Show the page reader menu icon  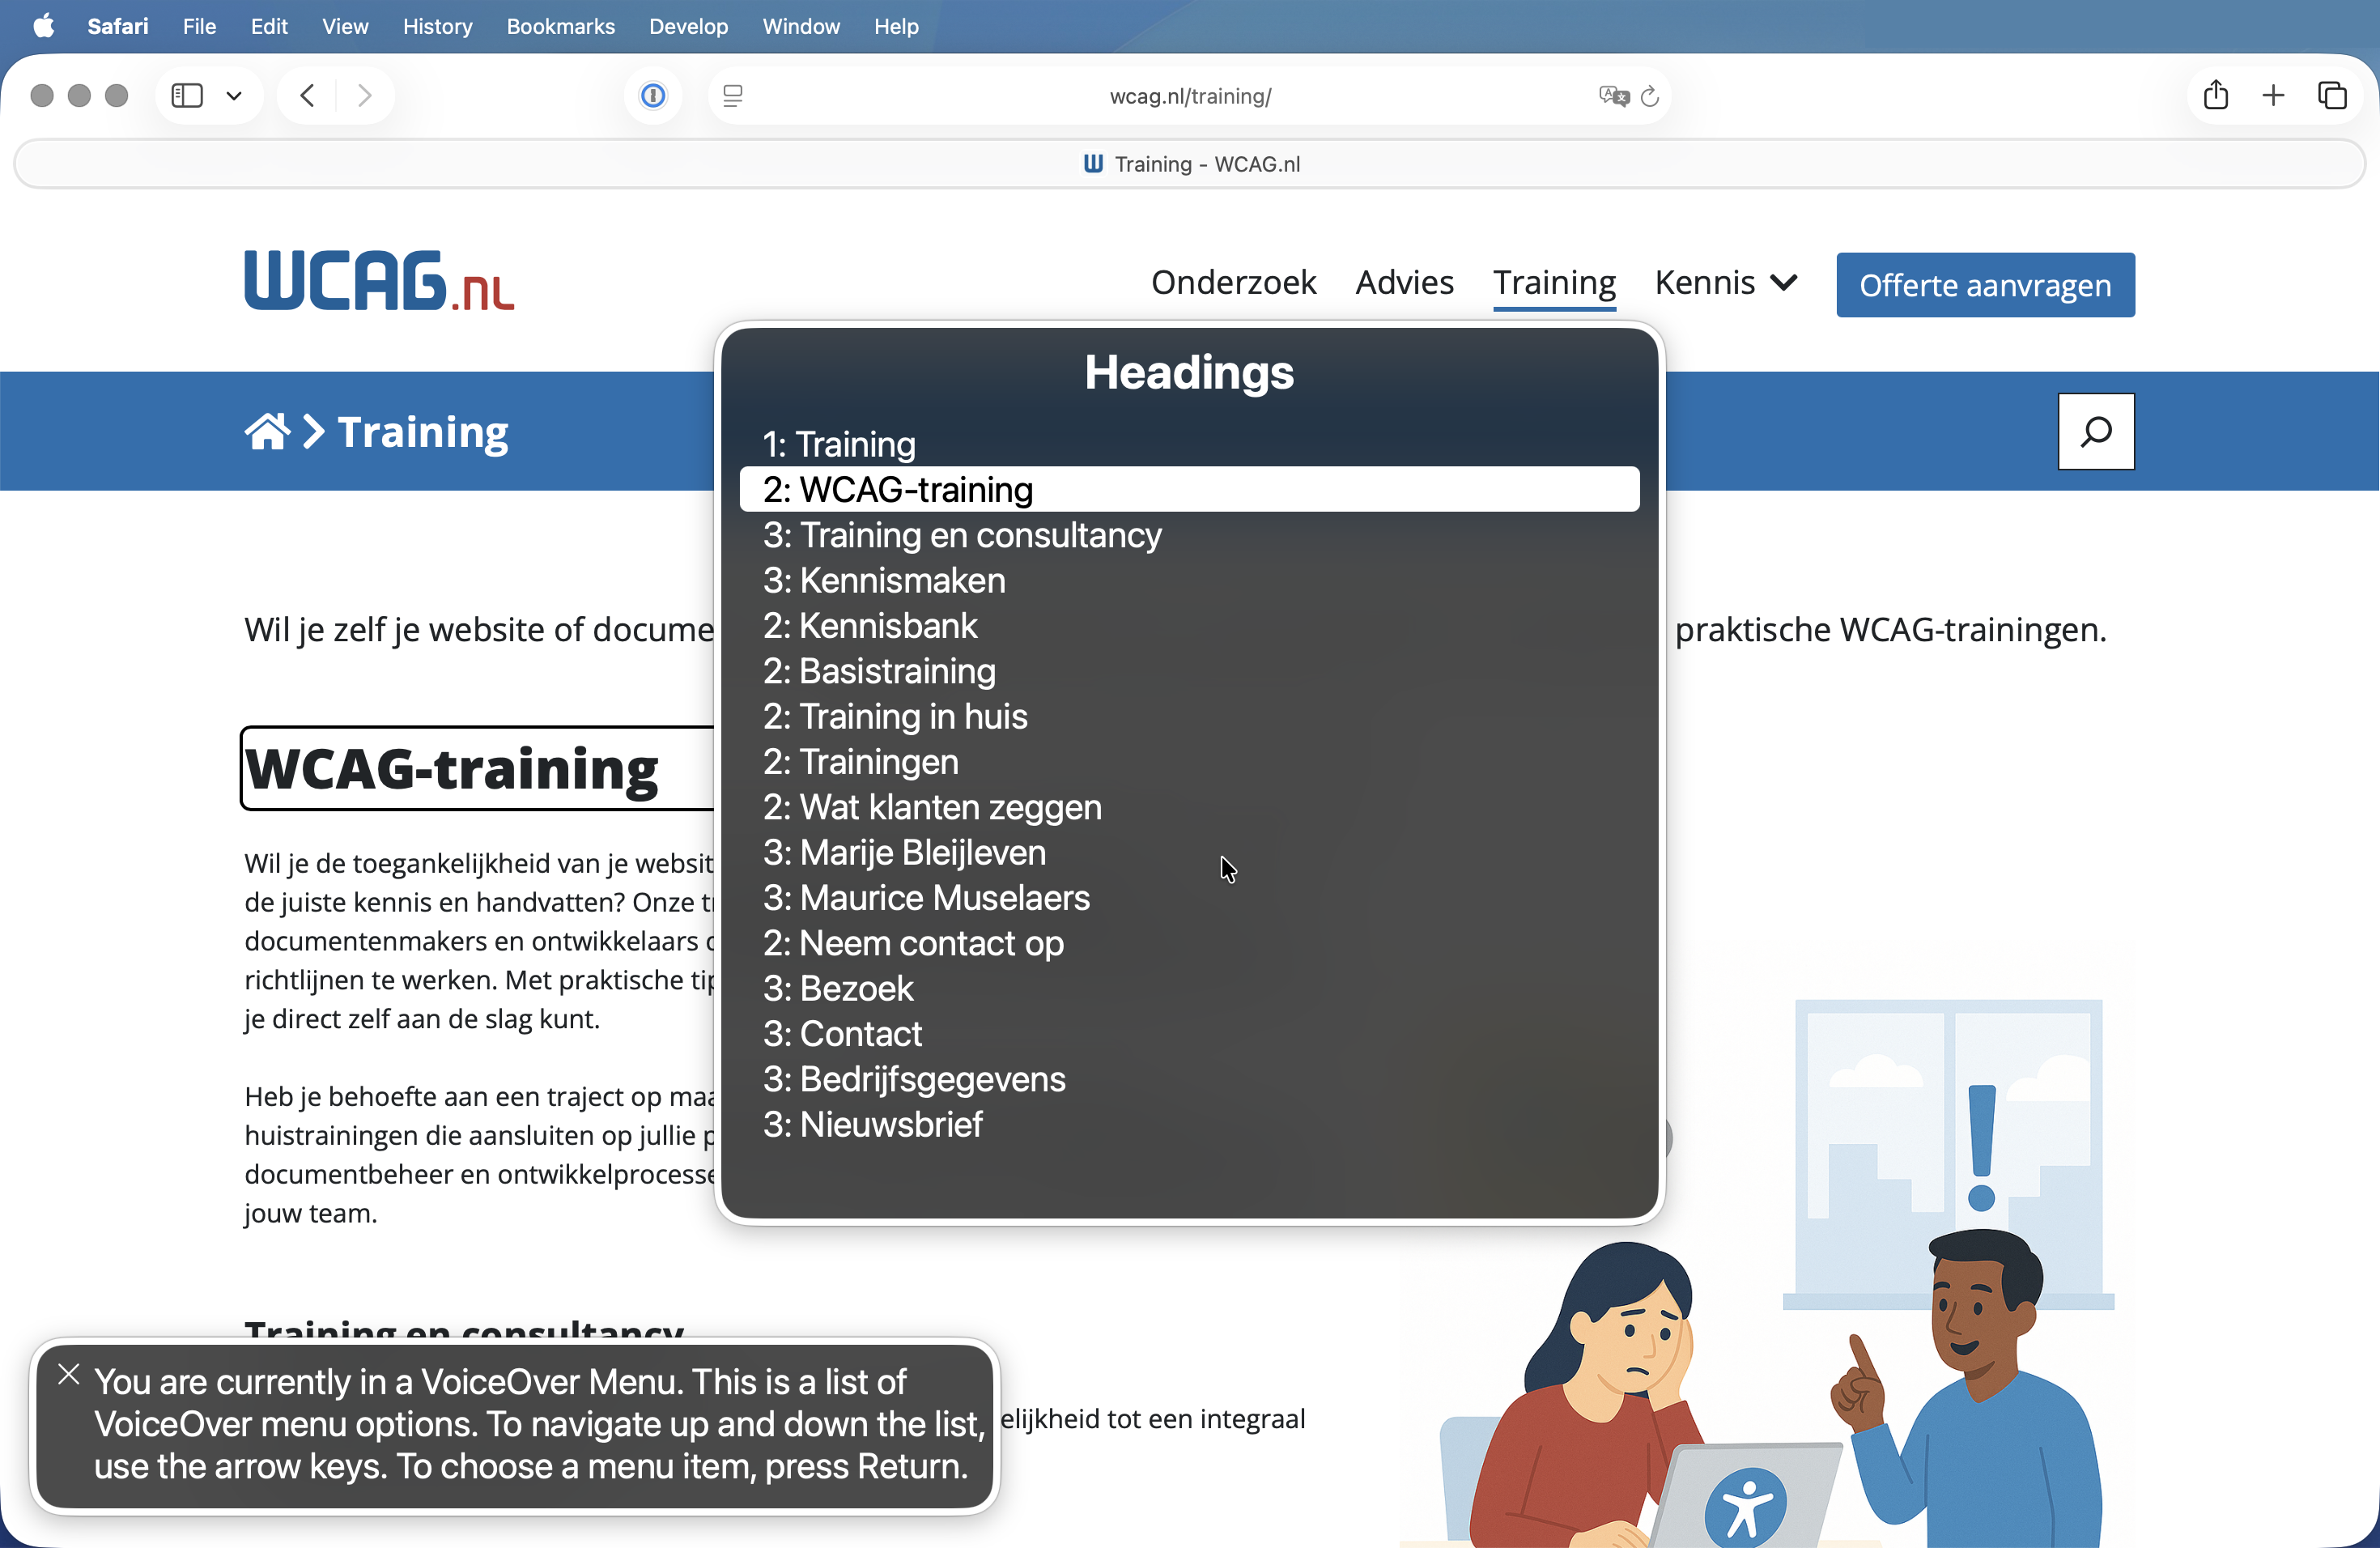click(733, 96)
